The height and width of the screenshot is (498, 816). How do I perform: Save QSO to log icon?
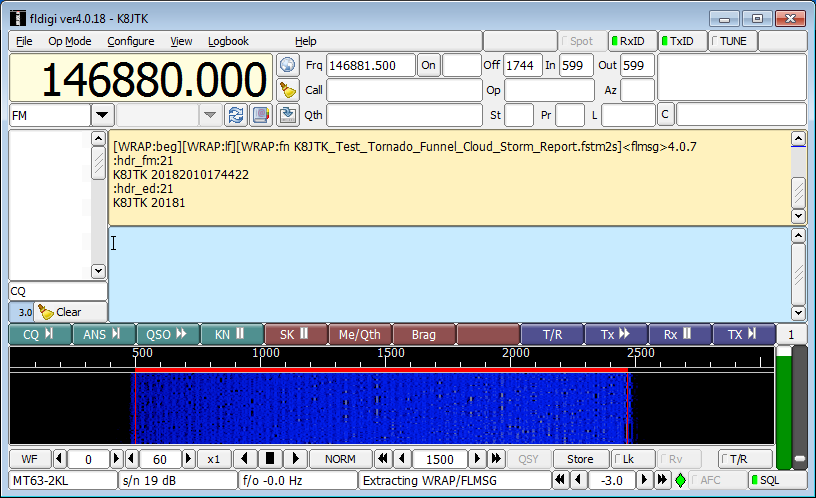(x=287, y=115)
